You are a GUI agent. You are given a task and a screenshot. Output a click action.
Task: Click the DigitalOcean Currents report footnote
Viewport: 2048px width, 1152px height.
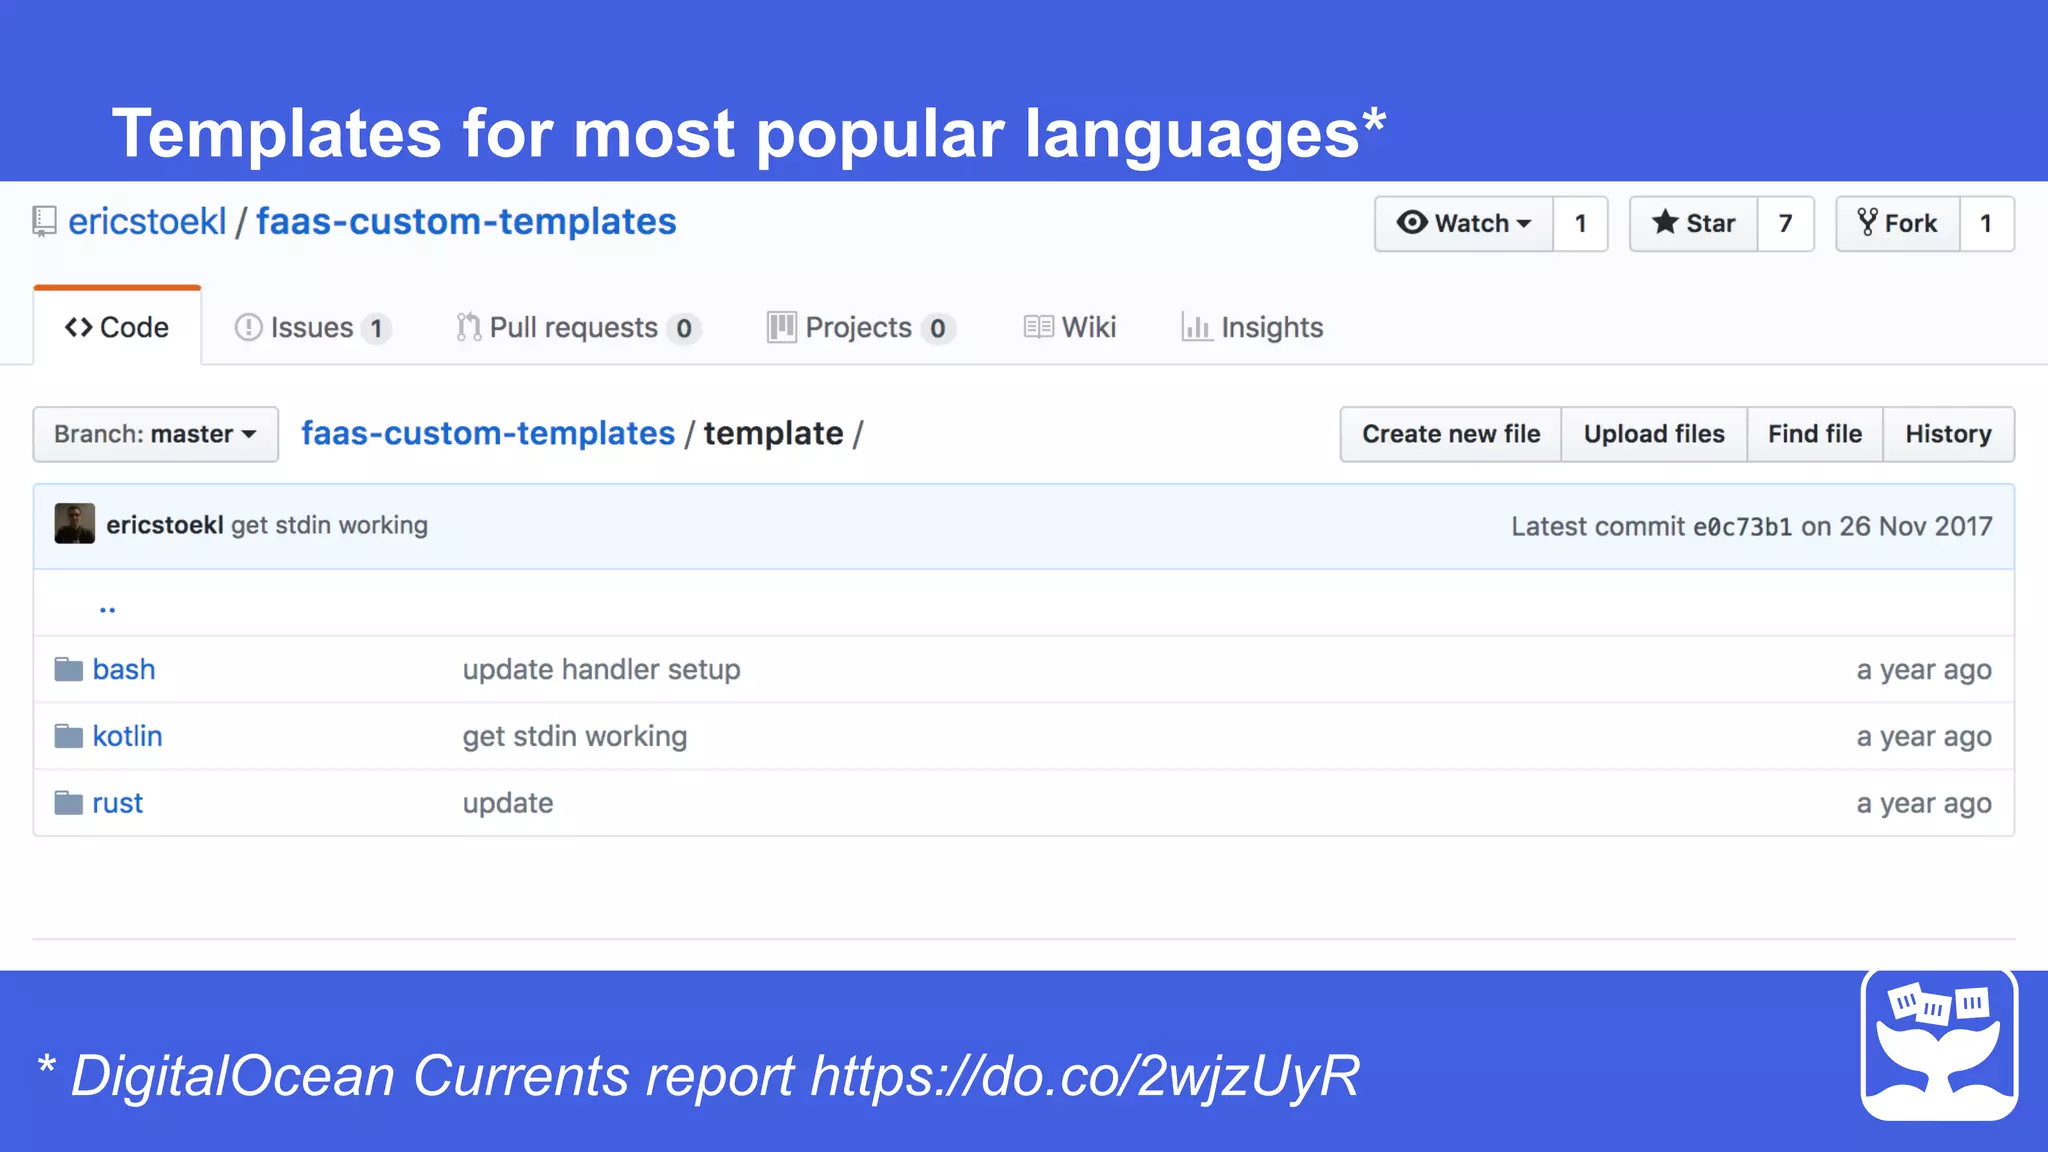click(698, 1076)
